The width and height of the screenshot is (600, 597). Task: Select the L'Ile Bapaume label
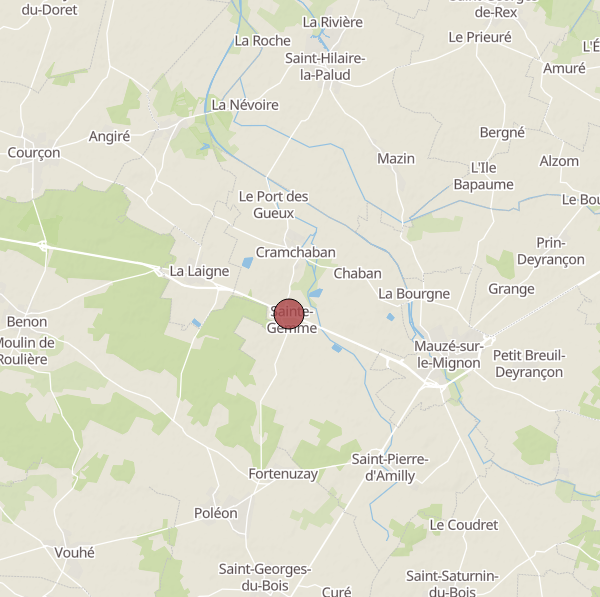pyautogui.click(x=484, y=176)
